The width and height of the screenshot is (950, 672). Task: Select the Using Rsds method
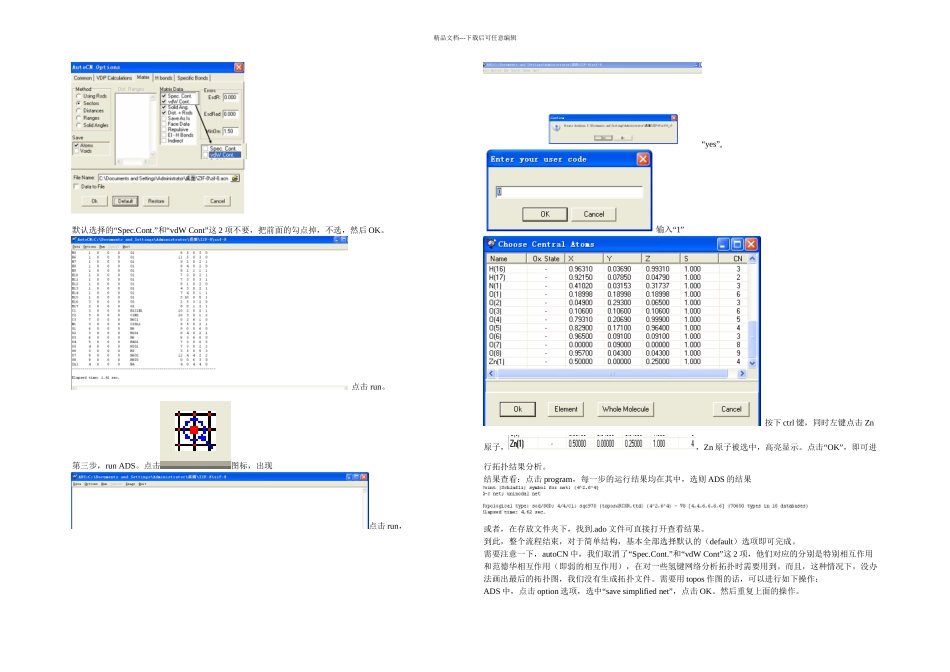tap(78, 96)
